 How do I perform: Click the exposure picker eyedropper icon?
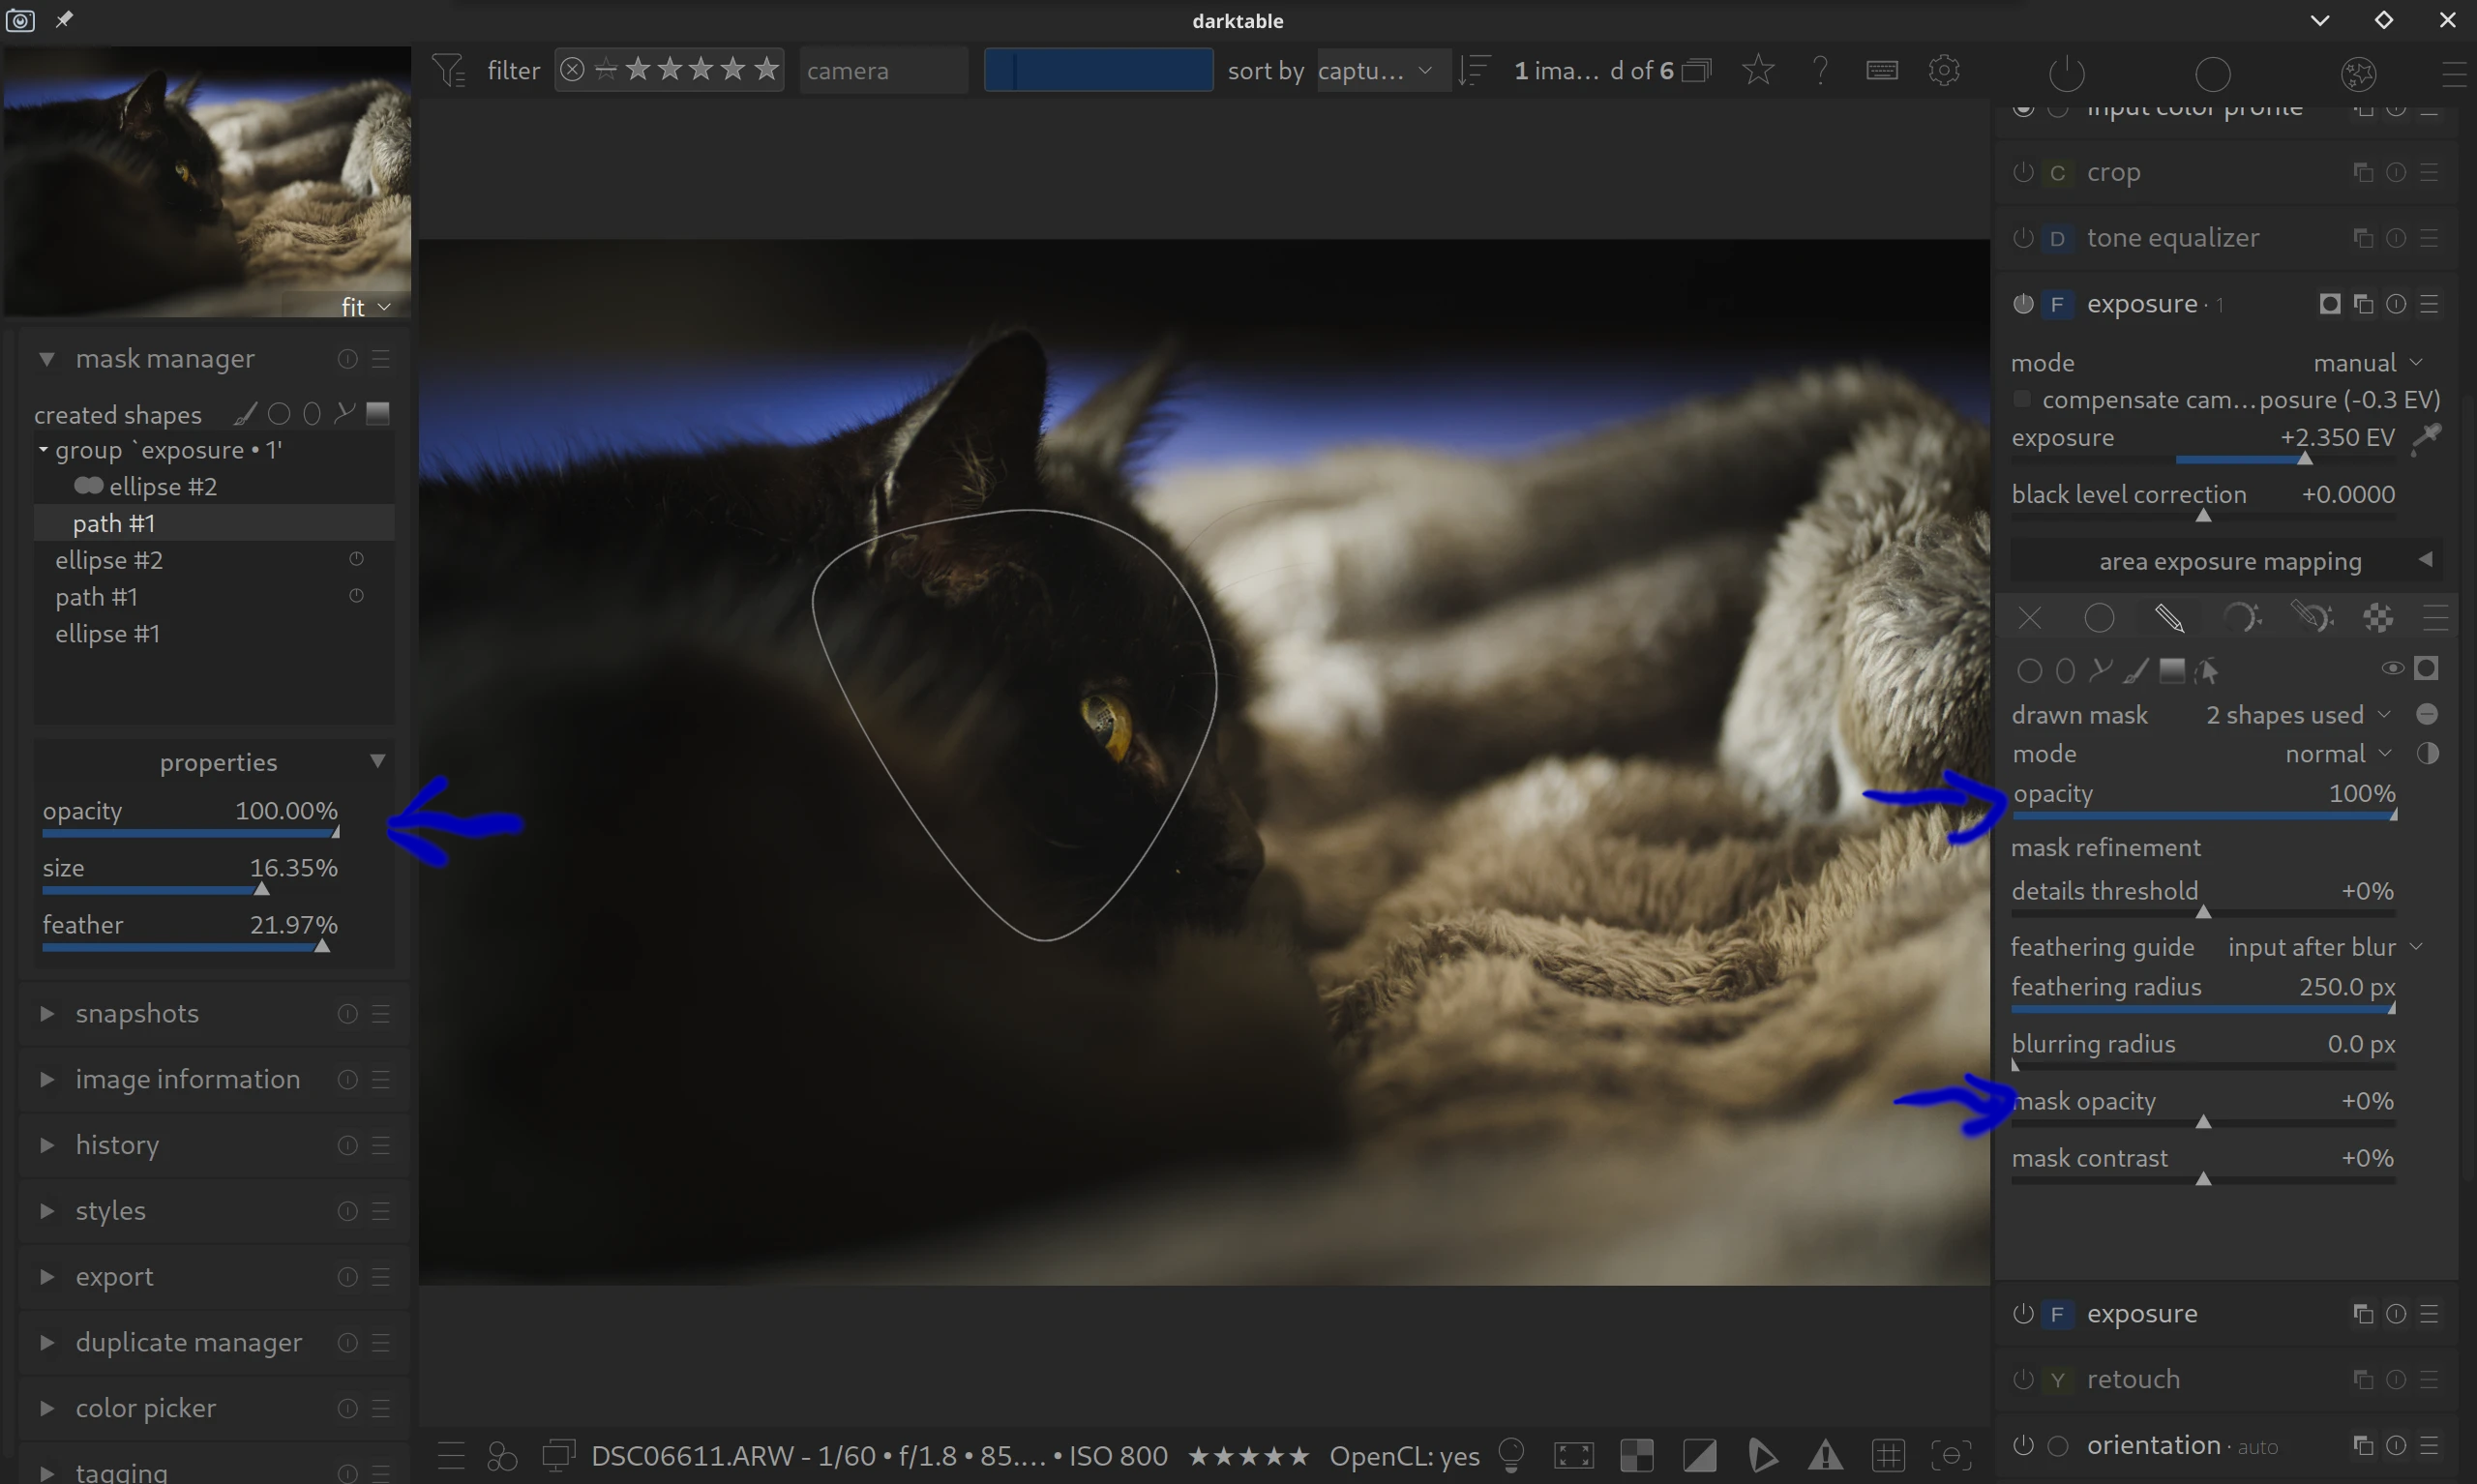pyautogui.click(x=2427, y=438)
